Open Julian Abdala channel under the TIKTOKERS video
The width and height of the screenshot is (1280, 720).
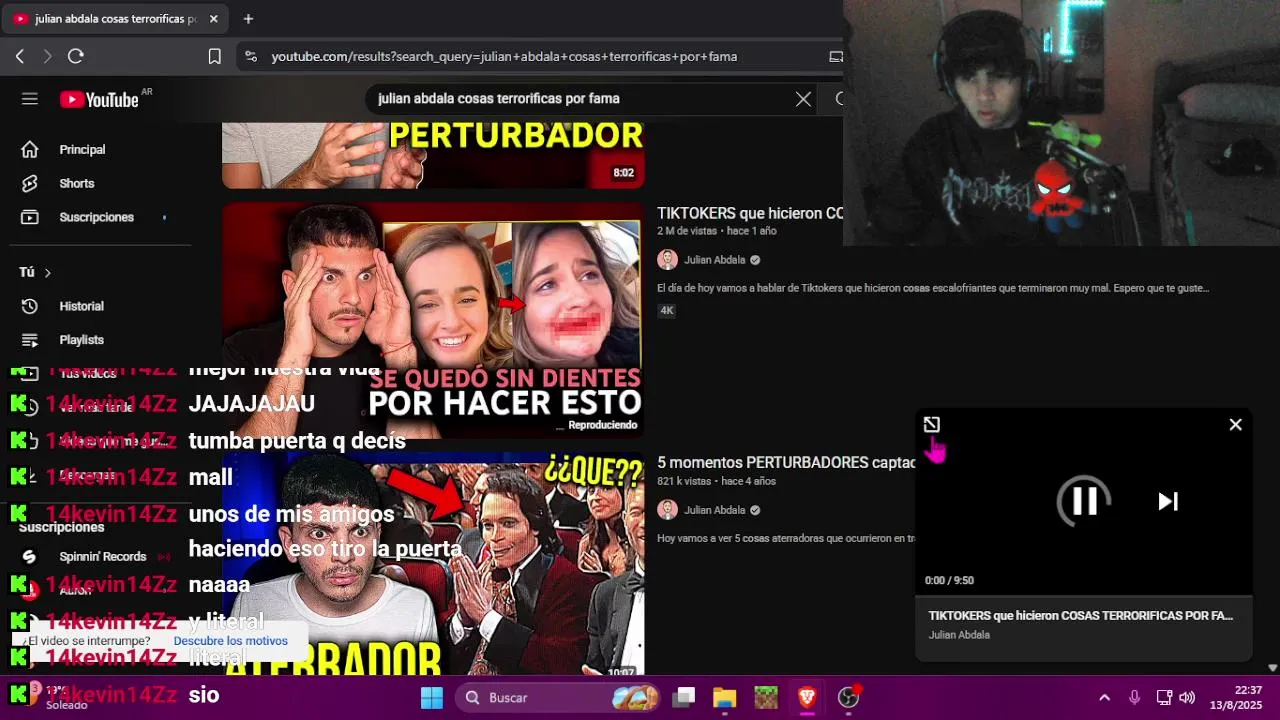tap(715, 260)
